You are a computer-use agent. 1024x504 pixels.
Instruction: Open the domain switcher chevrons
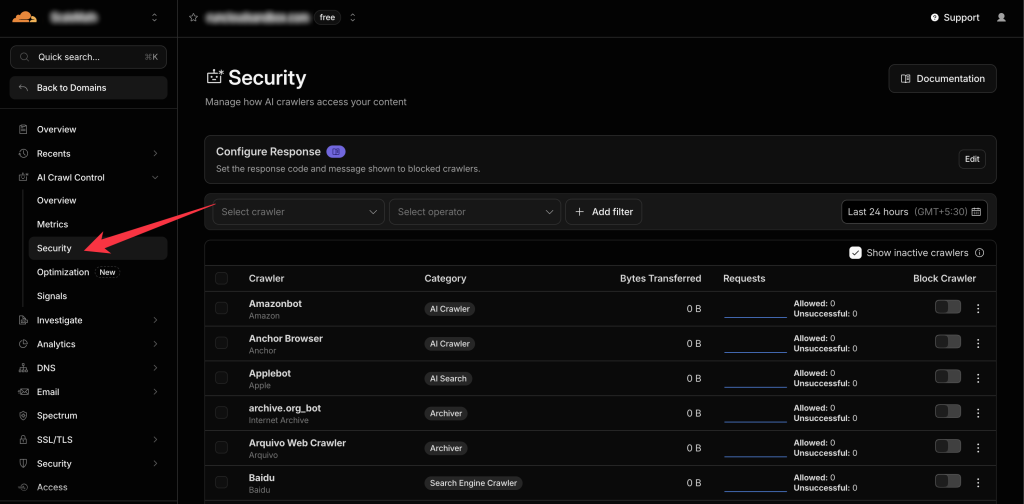353,18
